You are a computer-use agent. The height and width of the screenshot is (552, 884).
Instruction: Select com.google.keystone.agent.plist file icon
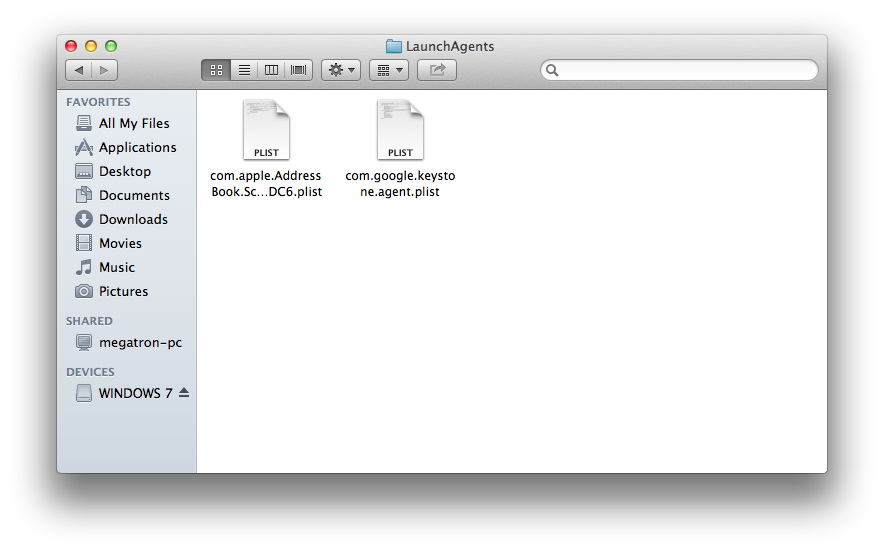tap(400, 130)
